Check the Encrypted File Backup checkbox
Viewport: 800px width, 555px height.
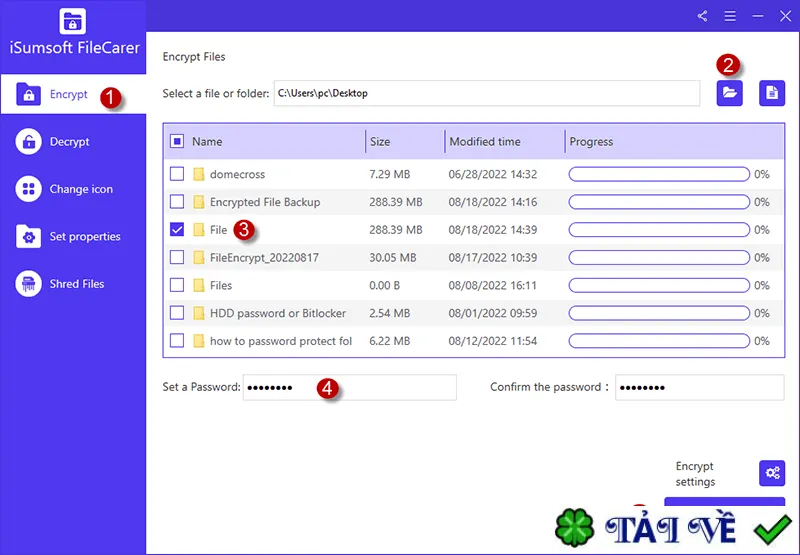click(x=177, y=202)
